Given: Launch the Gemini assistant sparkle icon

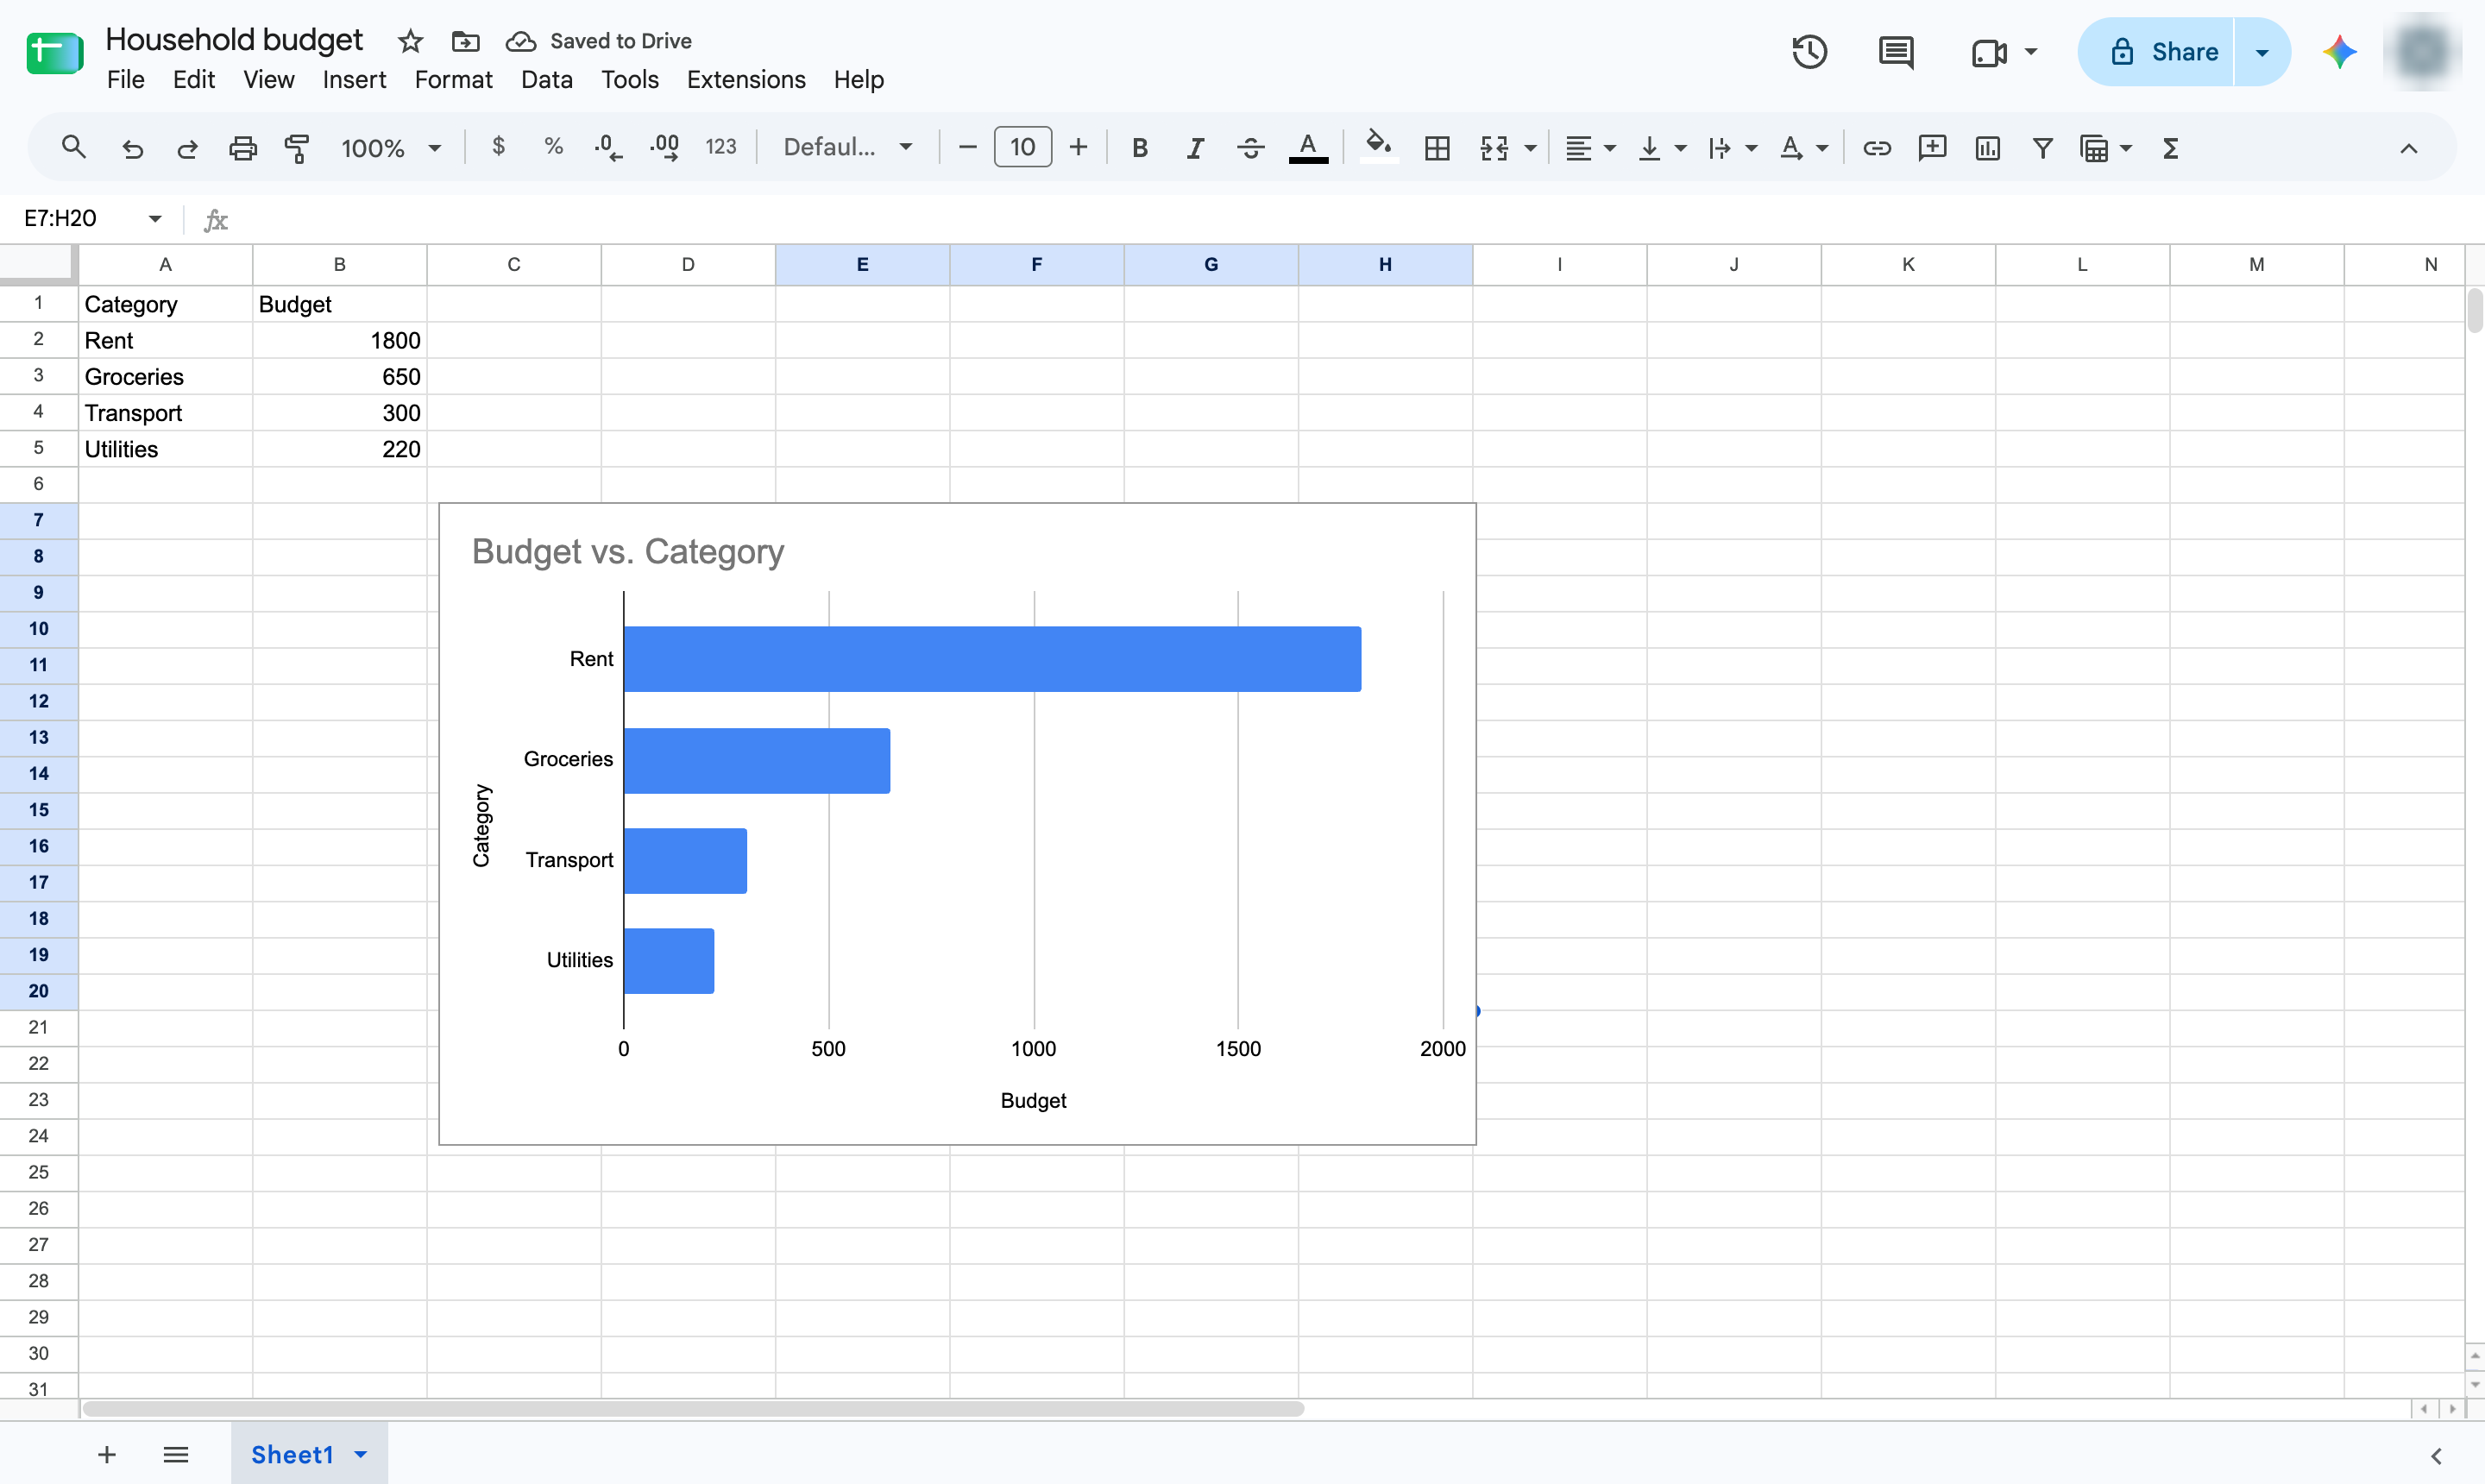Looking at the screenshot, I should coord(2340,52).
